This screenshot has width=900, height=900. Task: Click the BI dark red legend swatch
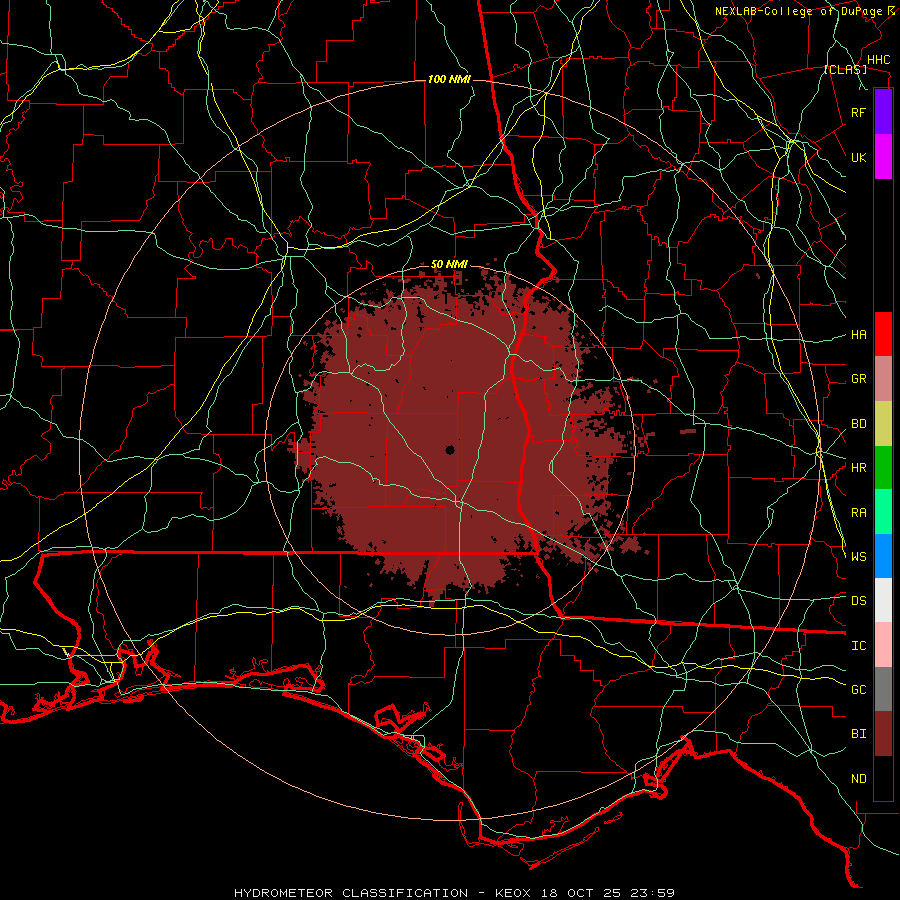pos(883,734)
